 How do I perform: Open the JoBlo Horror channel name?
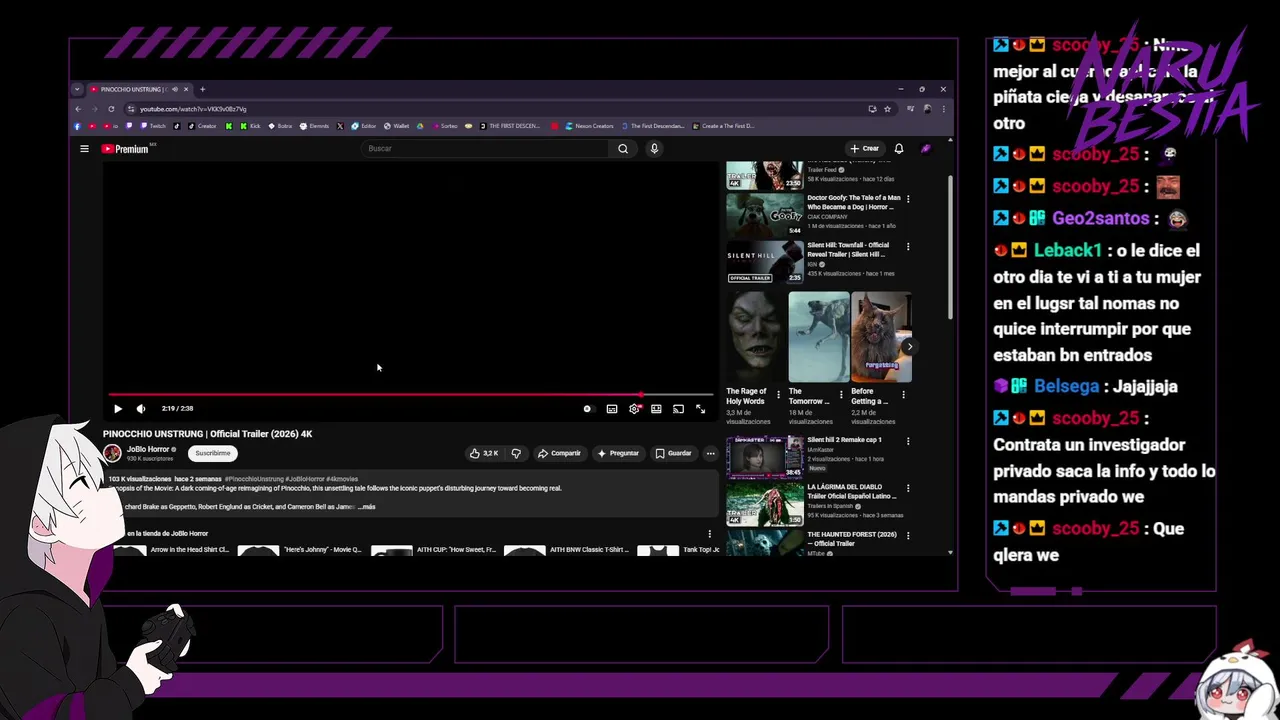click(148, 449)
